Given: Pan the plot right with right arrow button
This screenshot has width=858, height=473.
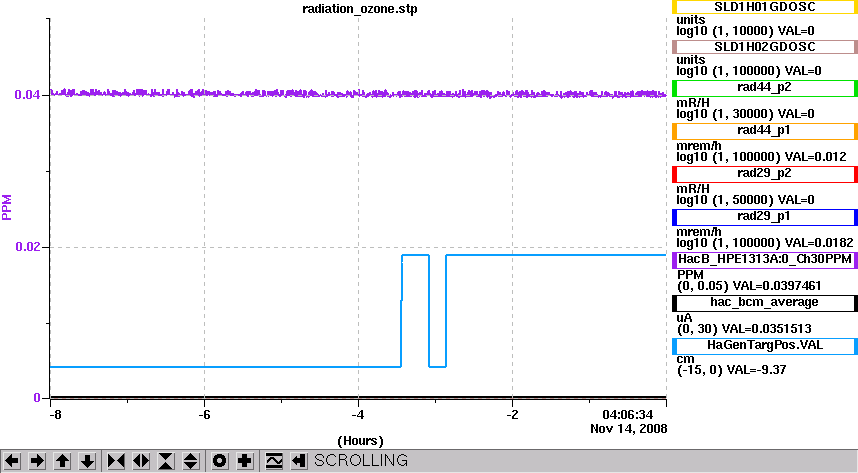Looking at the screenshot, I should click(37, 461).
